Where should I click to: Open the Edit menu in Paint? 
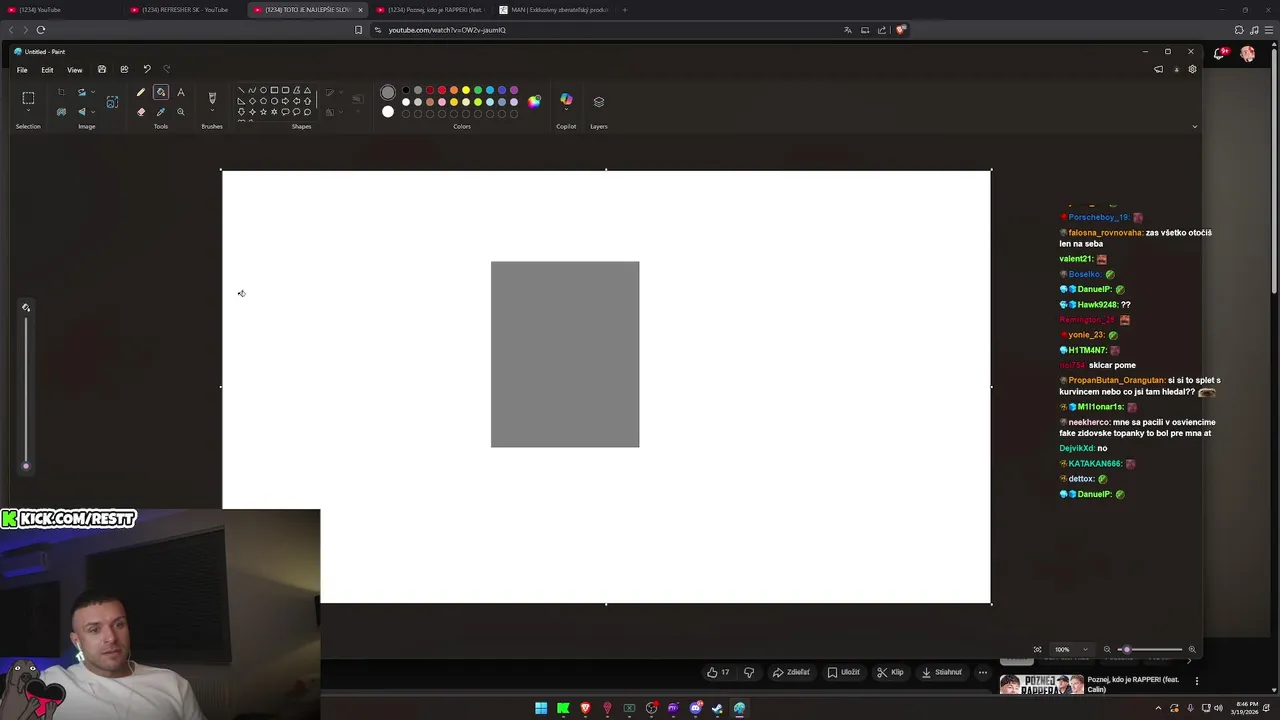[x=47, y=70]
